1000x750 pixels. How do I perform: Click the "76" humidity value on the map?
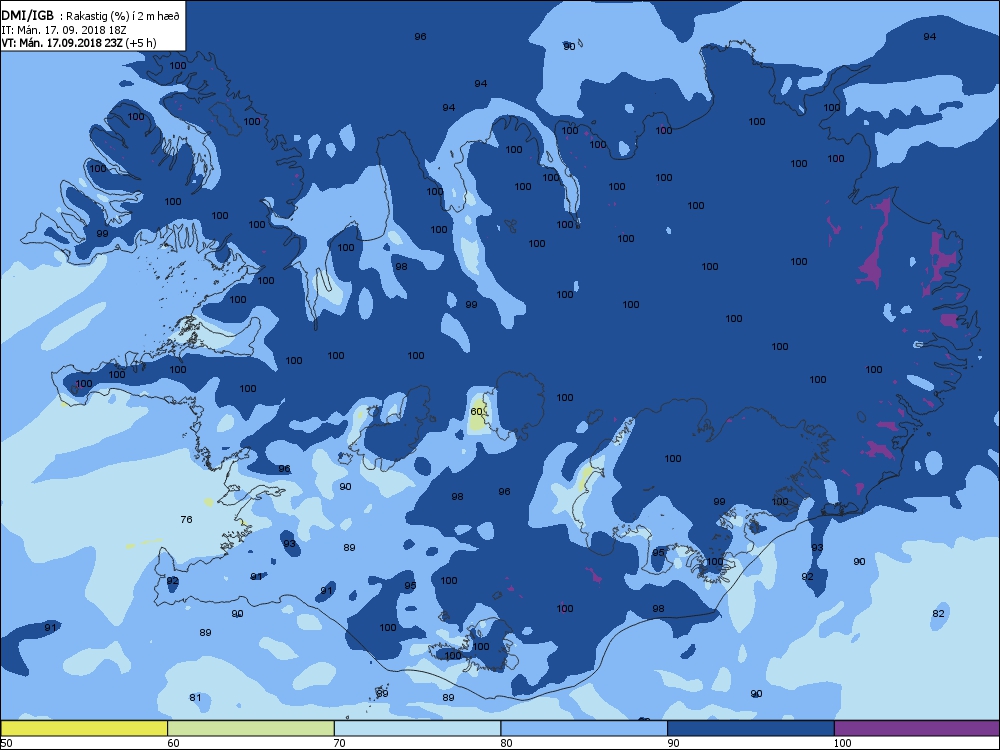click(x=186, y=519)
